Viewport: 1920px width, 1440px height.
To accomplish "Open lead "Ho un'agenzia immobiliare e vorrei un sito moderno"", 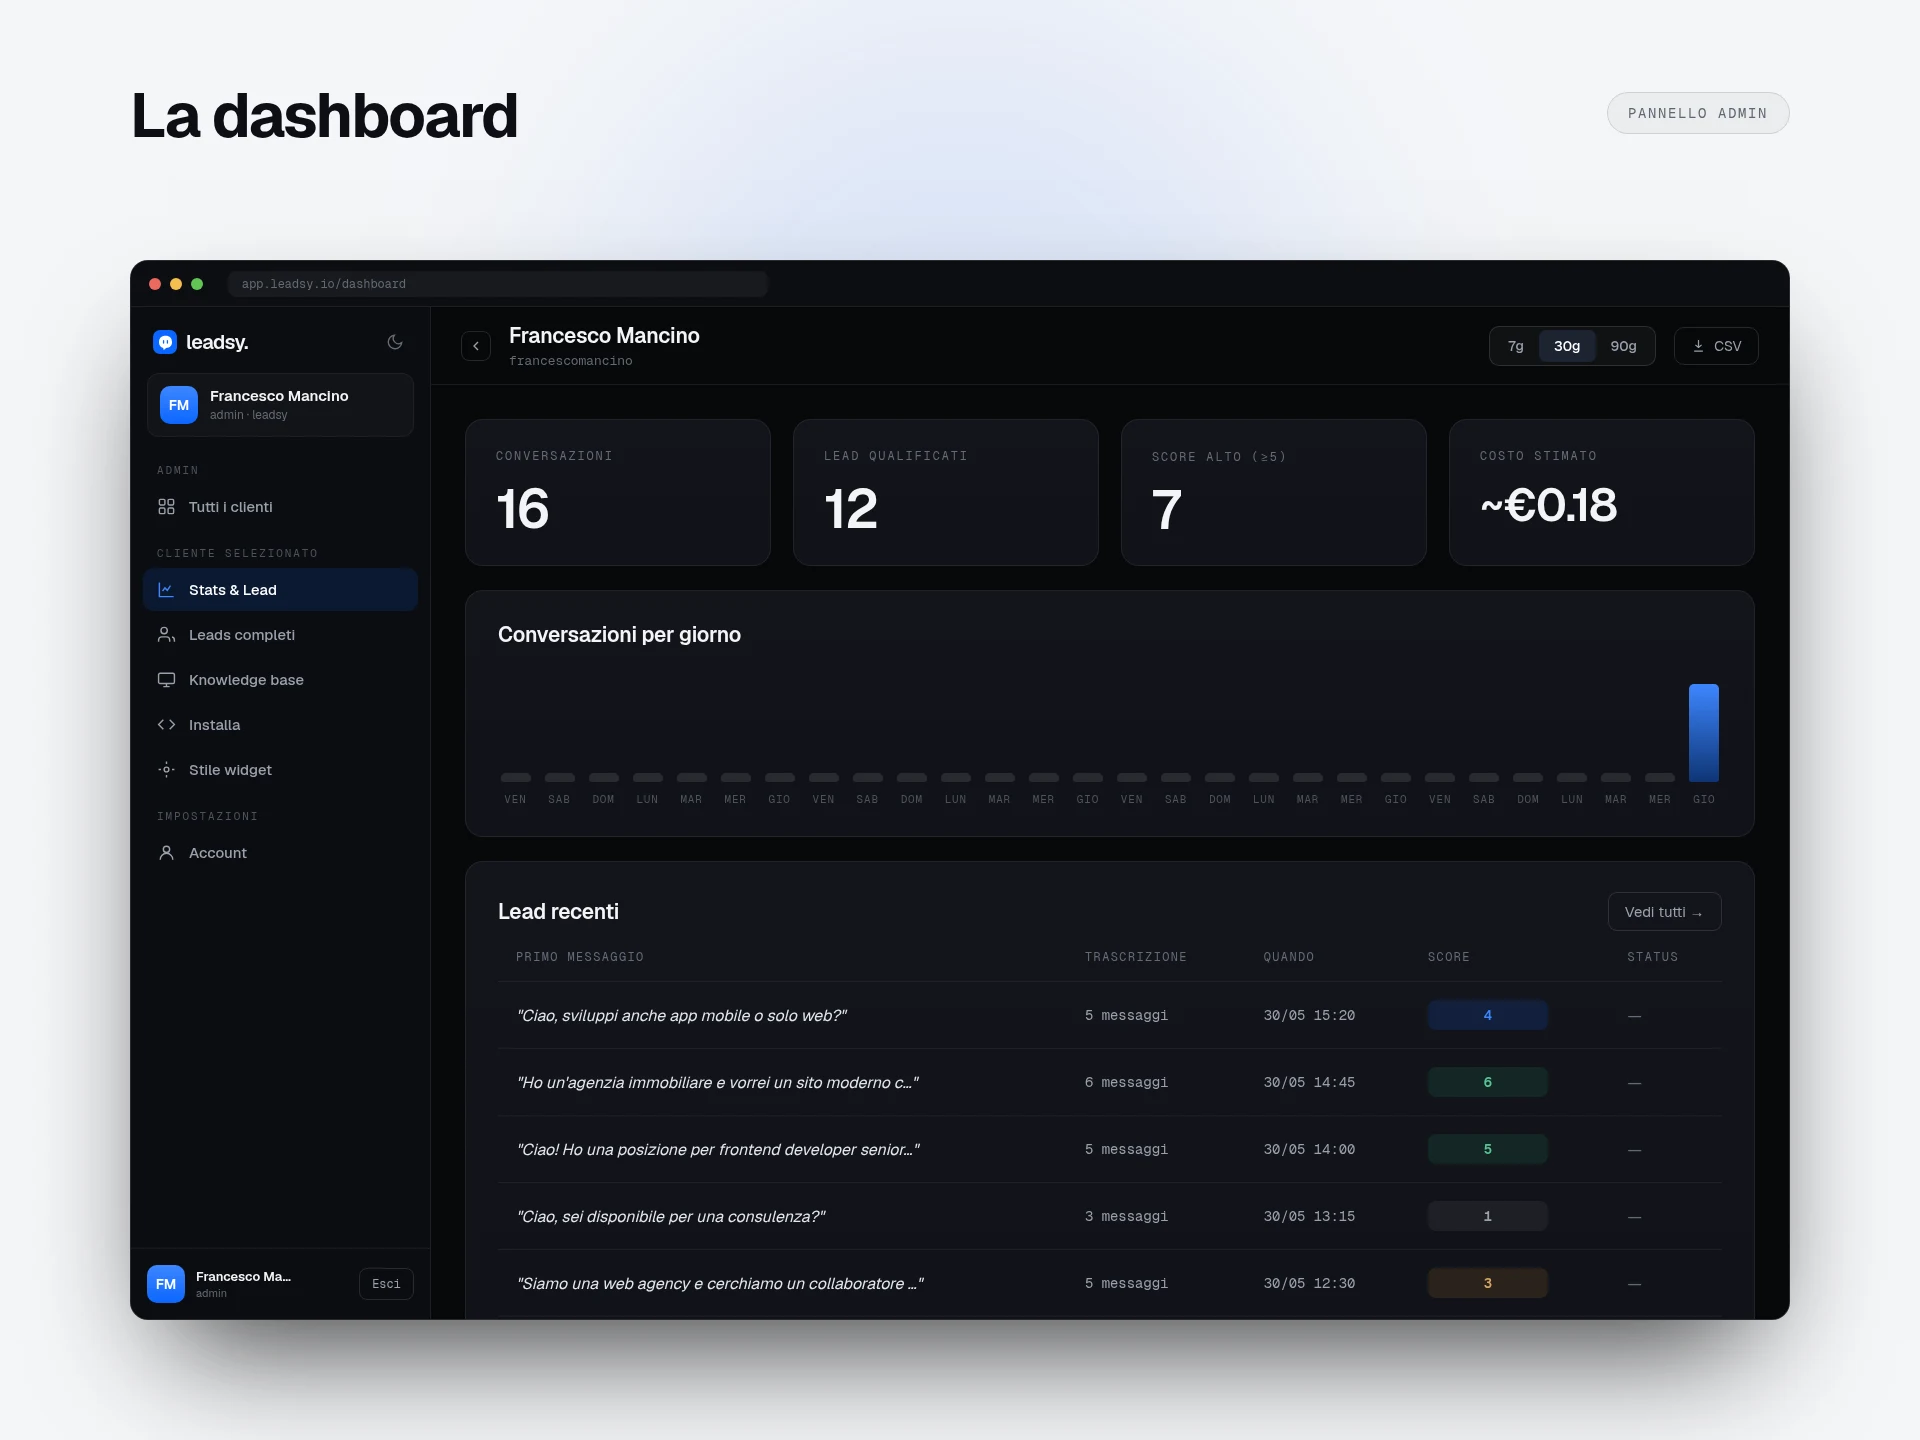I will click(1109, 1082).
